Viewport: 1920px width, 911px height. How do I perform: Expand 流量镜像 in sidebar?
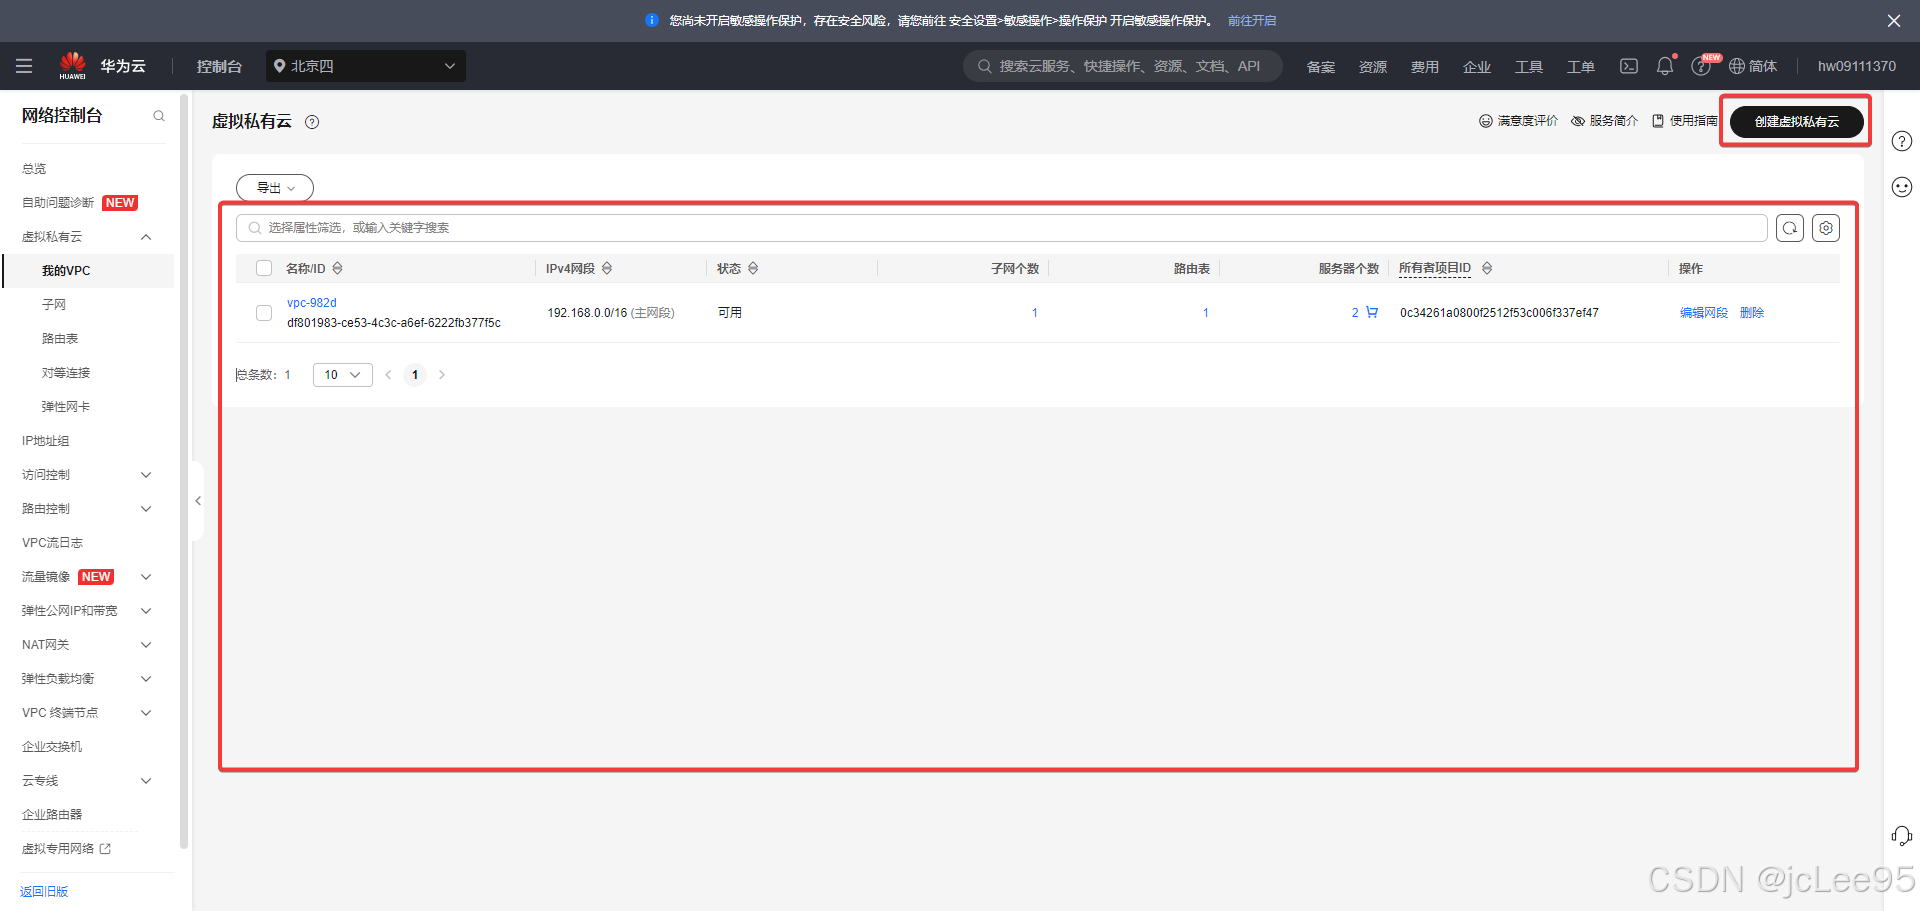[146, 577]
